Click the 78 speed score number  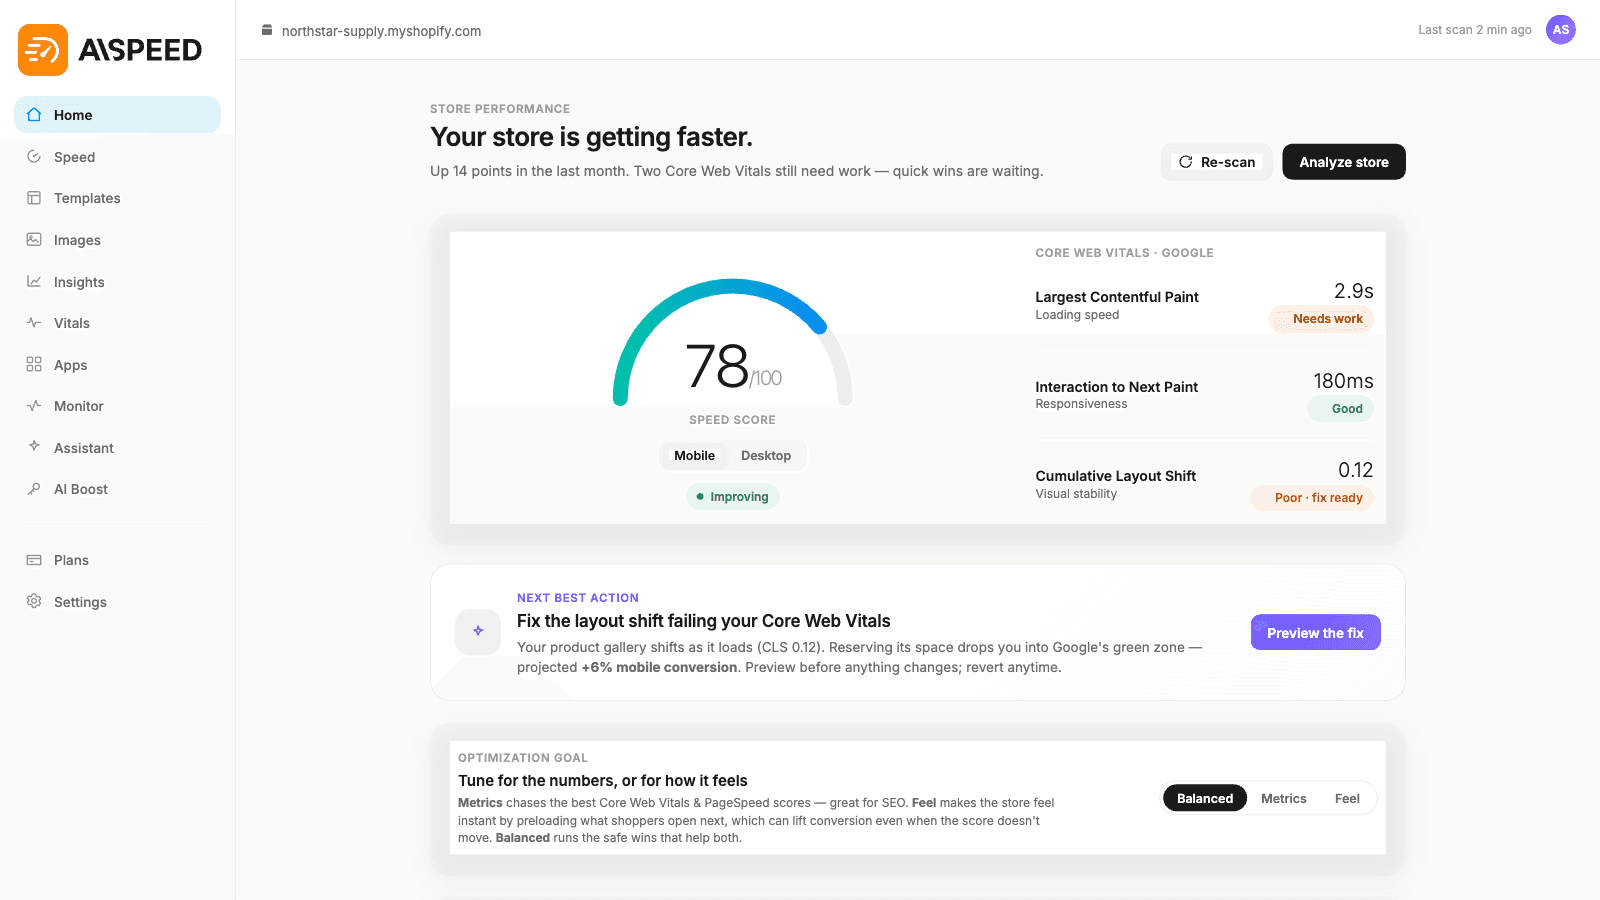[717, 366]
